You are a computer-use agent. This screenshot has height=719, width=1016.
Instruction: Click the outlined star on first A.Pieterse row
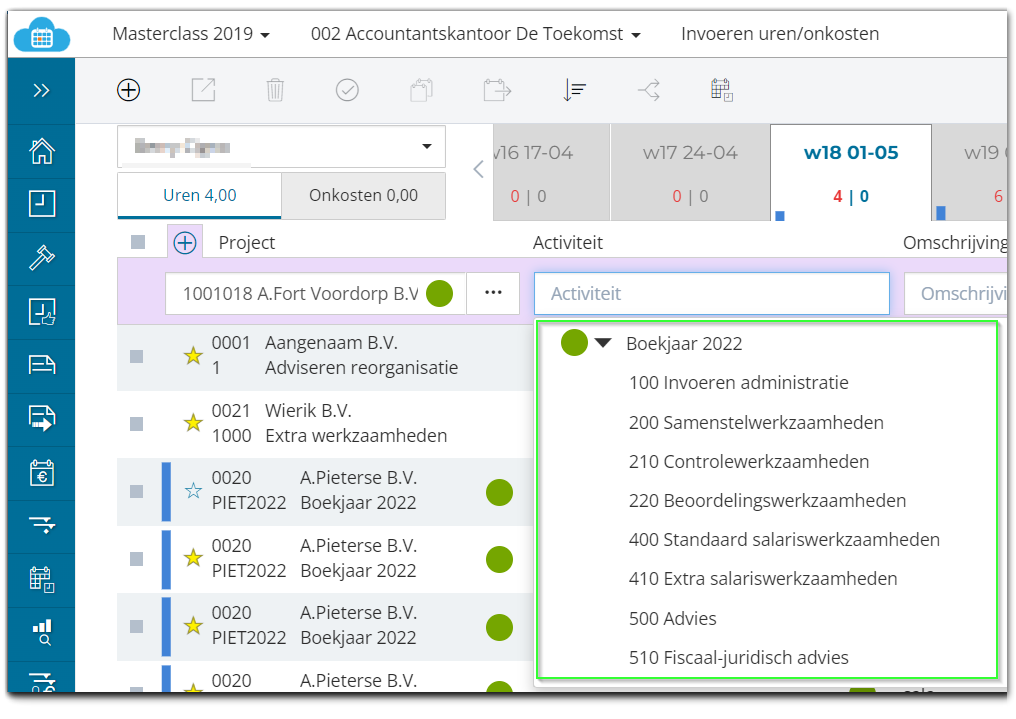pyautogui.click(x=193, y=491)
